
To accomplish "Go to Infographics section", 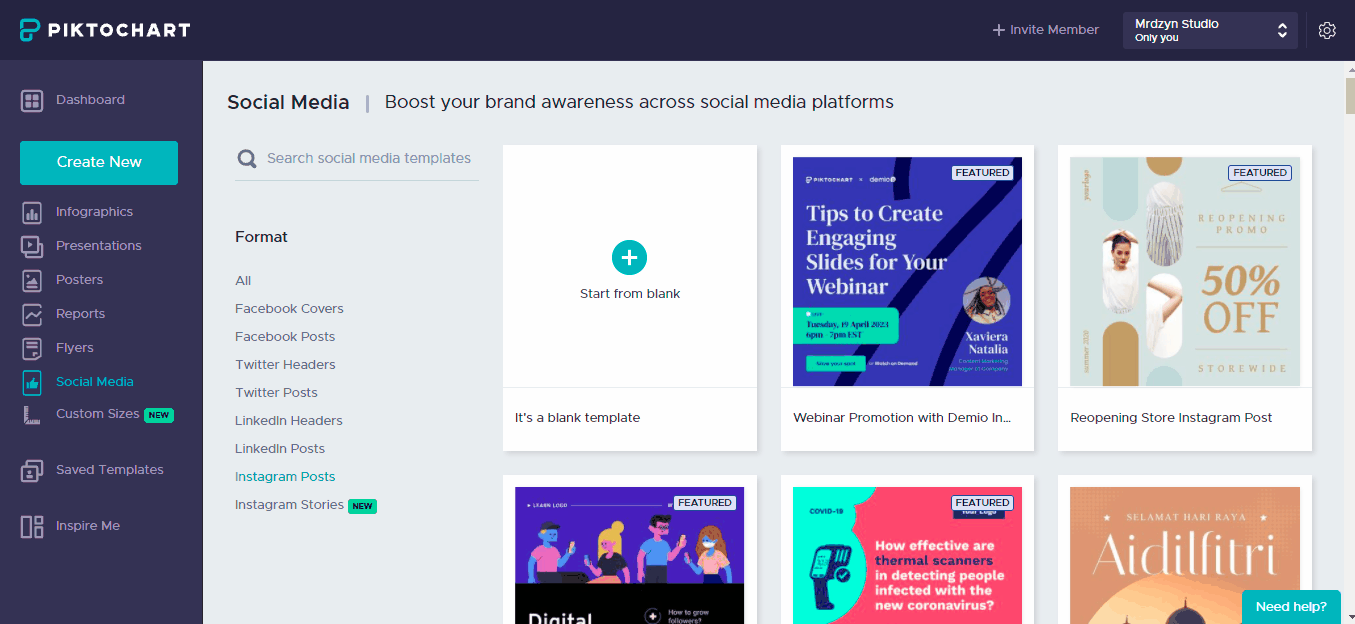I will point(94,212).
